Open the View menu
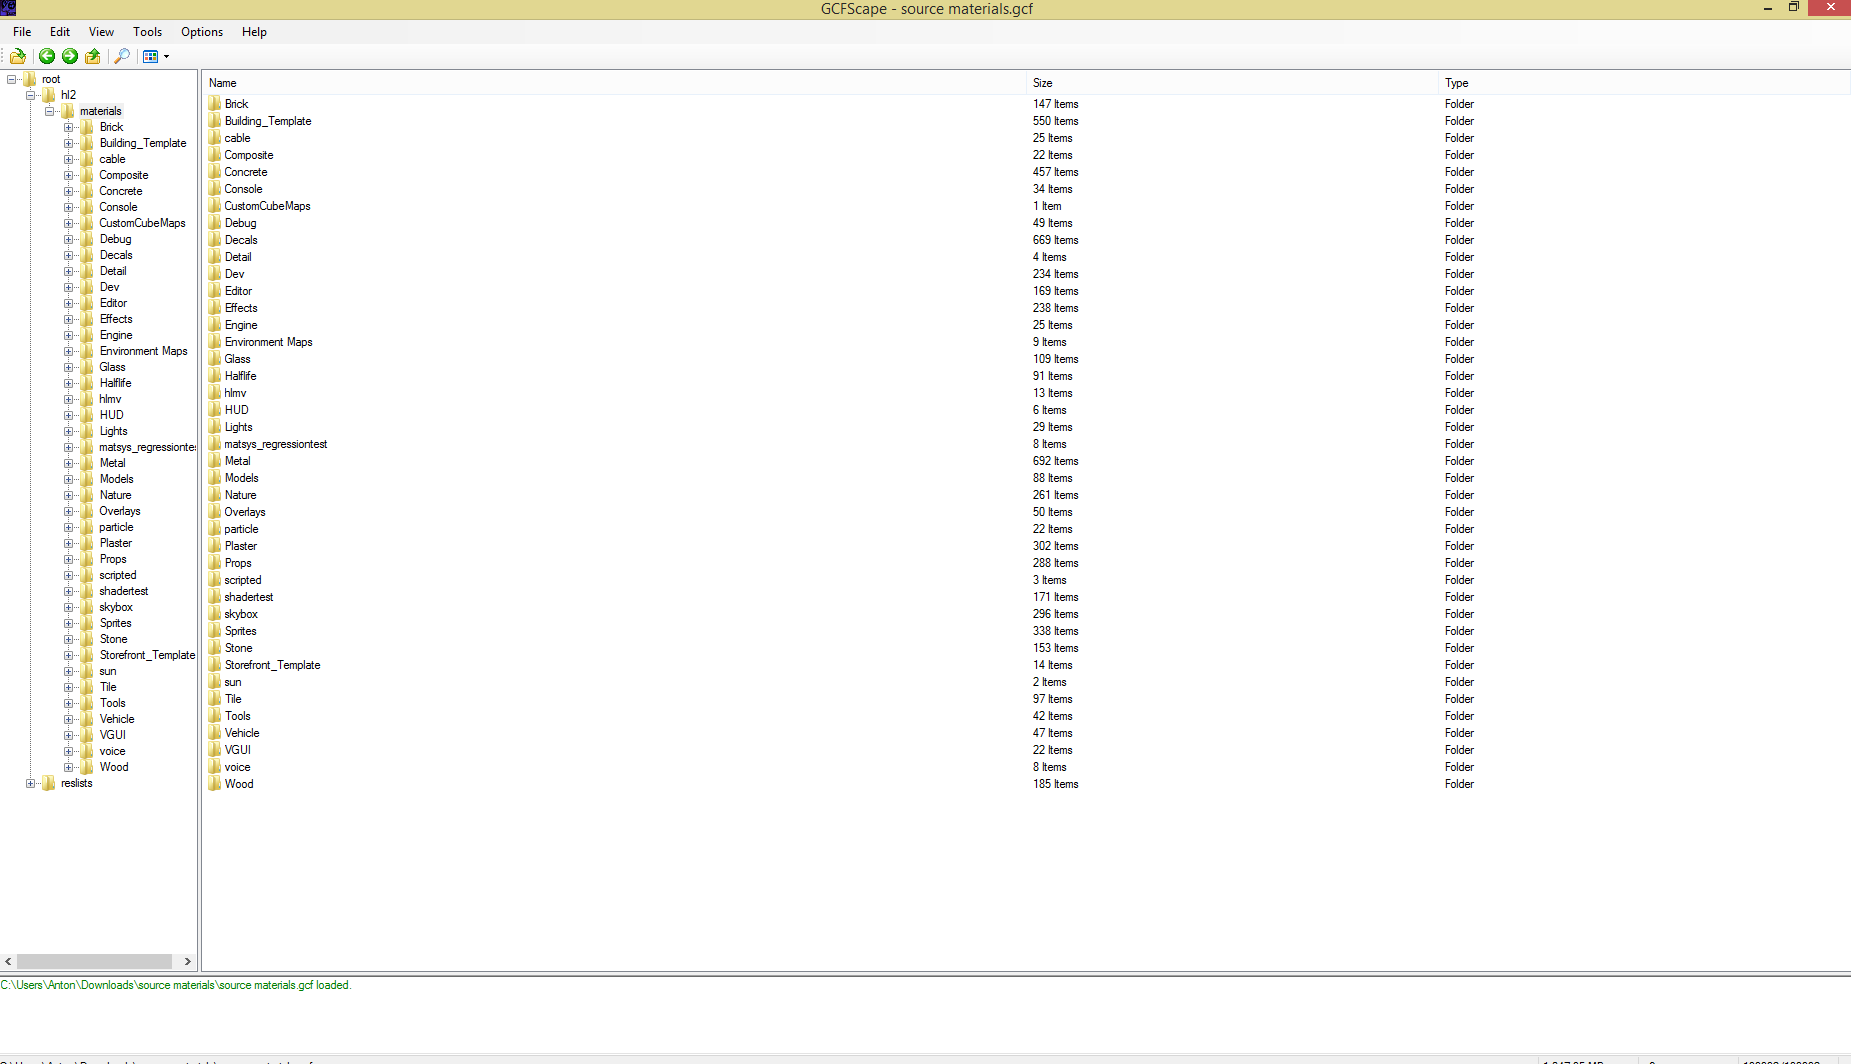Viewport: 1851px width, 1064px height. pos(101,32)
